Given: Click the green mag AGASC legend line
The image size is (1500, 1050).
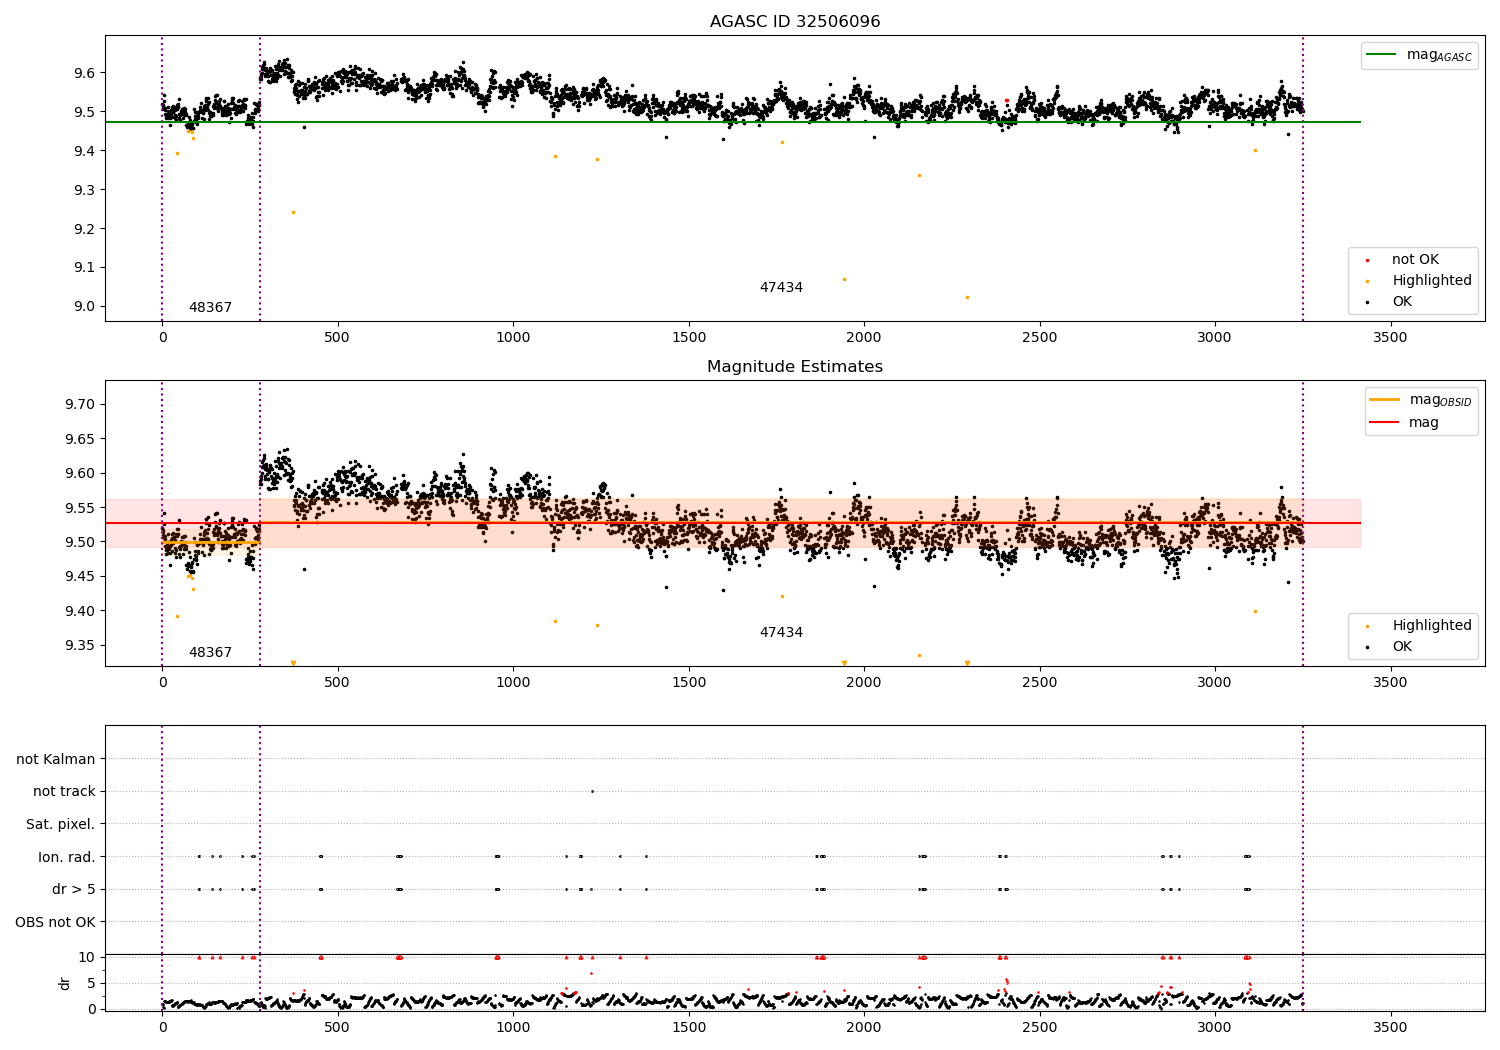Looking at the screenshot, I should pyautogui.click(x=1382, y=55).
